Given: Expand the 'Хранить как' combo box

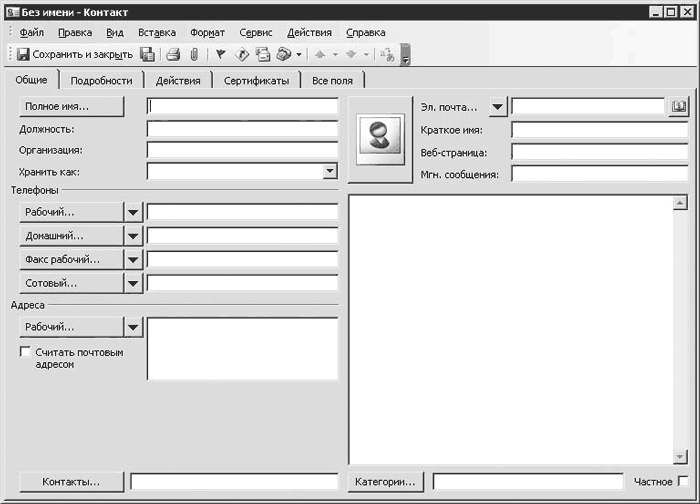Looking at the screenshot, I should pyautogui.click(x=330, y=172).
